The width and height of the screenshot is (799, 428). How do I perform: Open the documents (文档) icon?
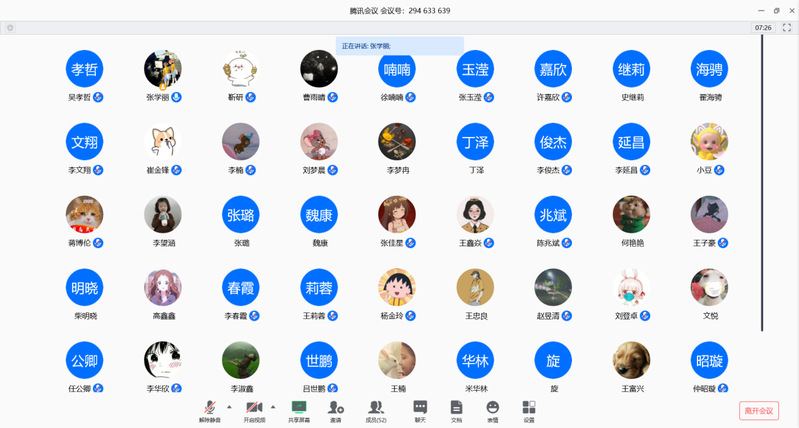(x=456, y=407)
